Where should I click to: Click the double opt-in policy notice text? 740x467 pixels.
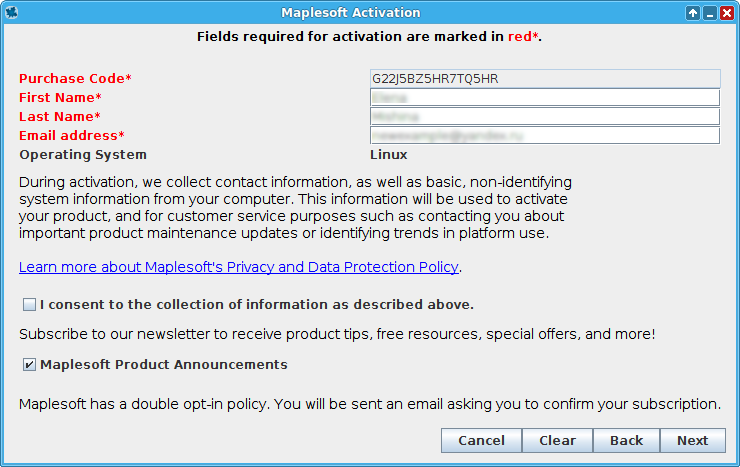coord(370,404)
